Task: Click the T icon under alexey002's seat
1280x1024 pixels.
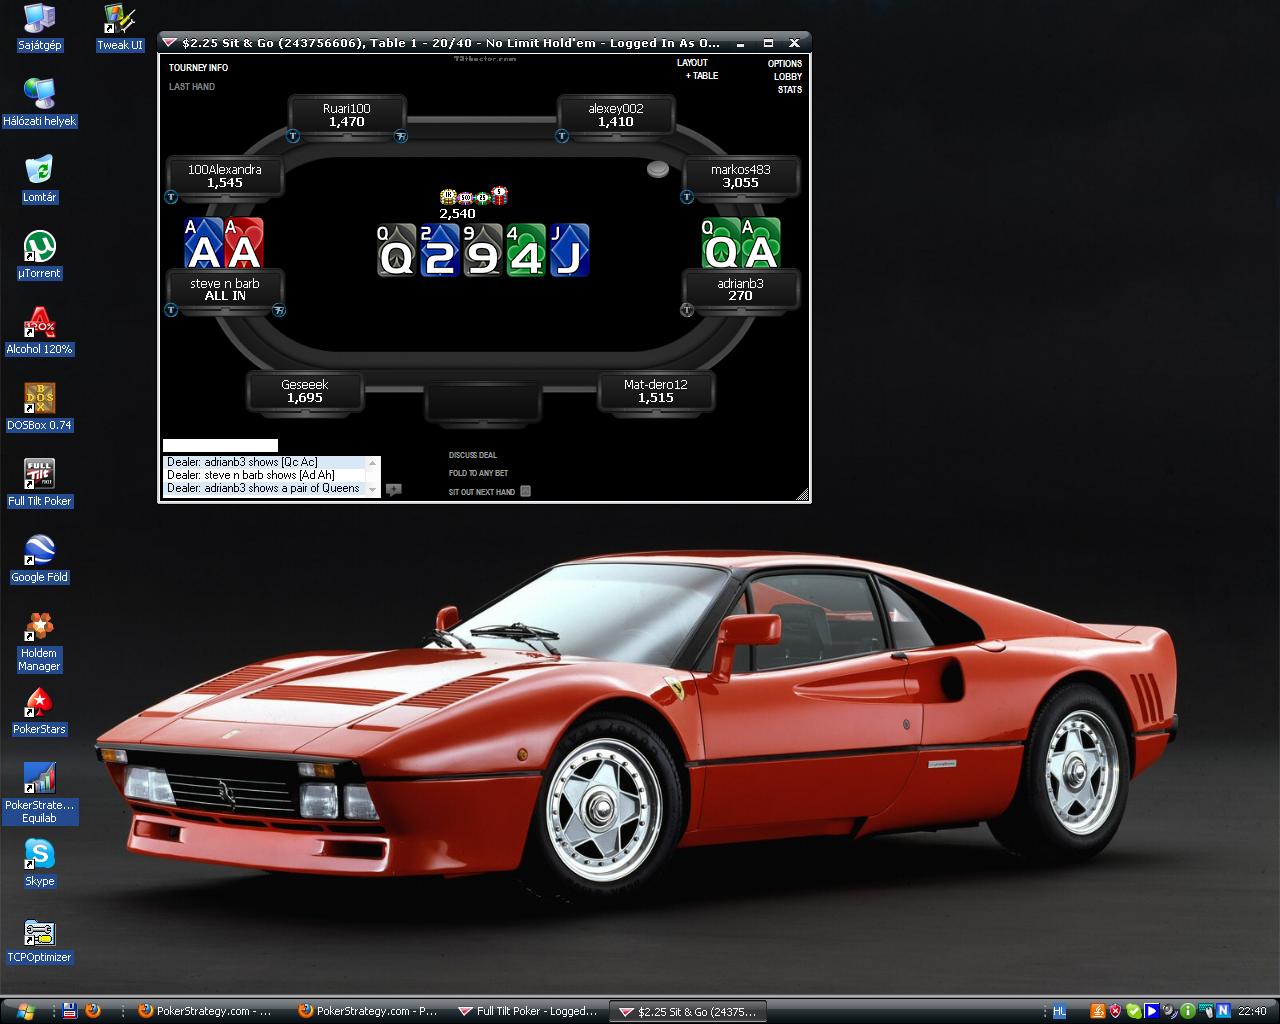Action: click(562, 136)
